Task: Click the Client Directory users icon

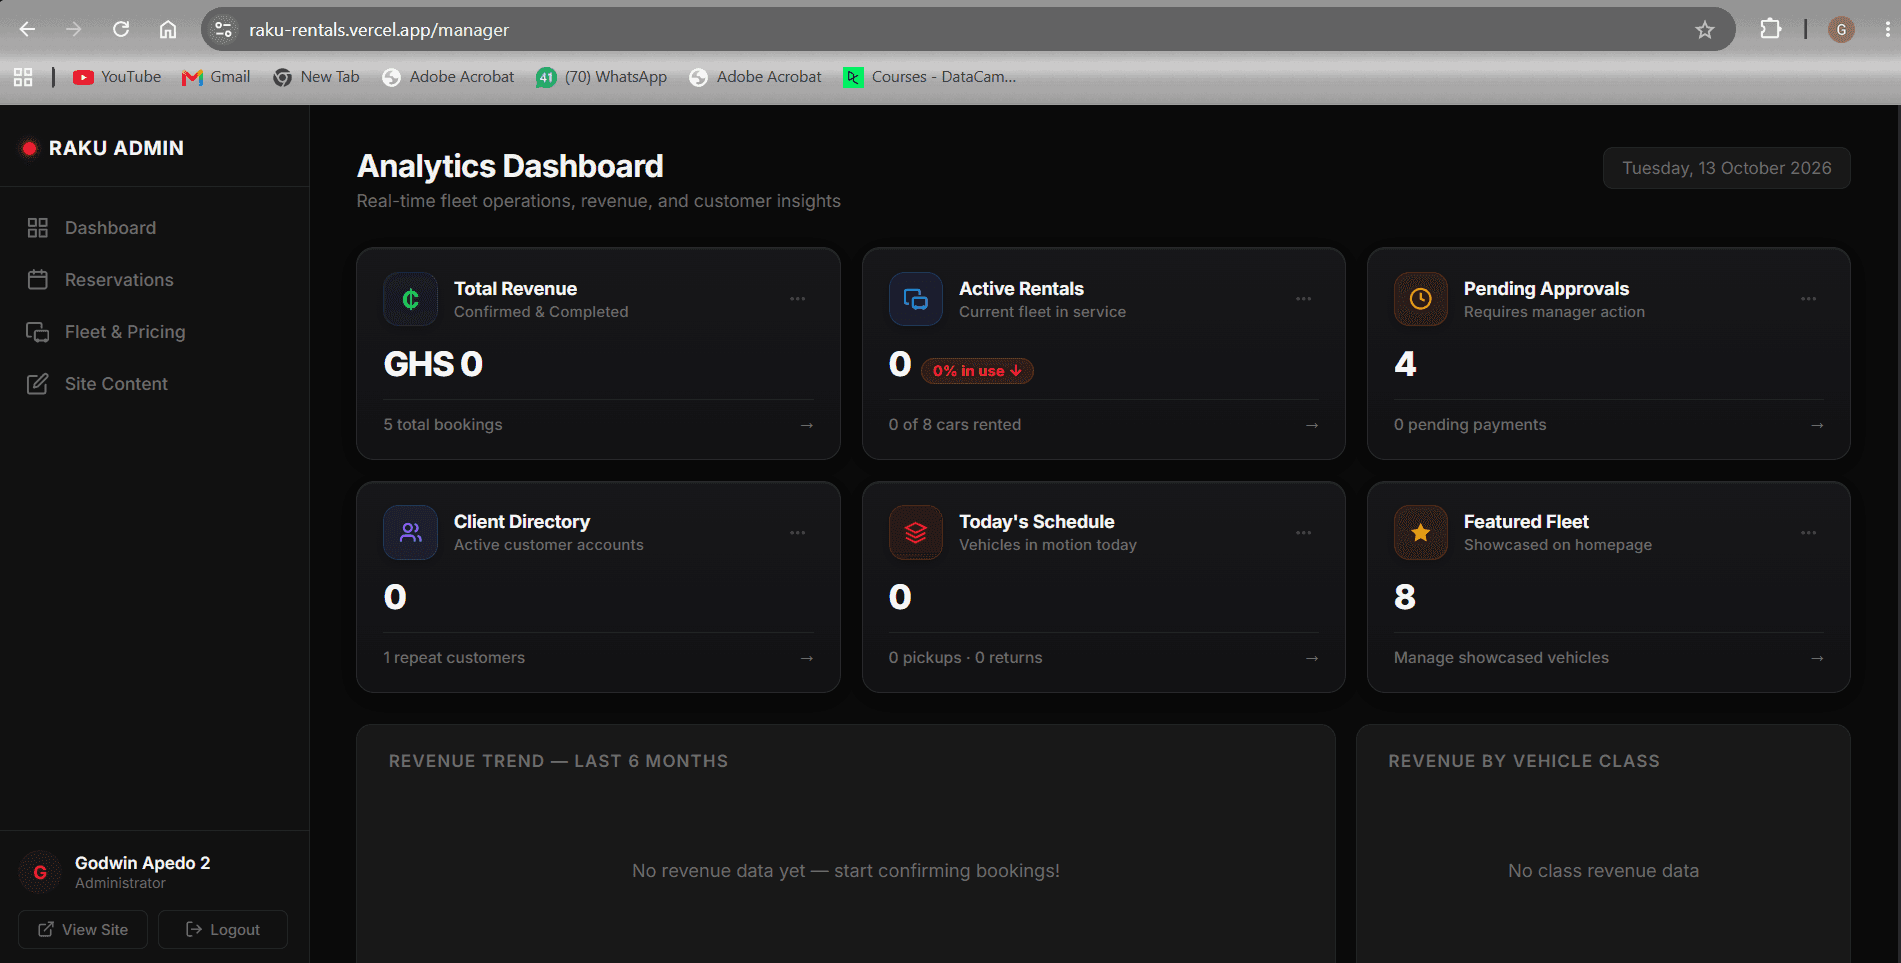Action: [410, 532]
